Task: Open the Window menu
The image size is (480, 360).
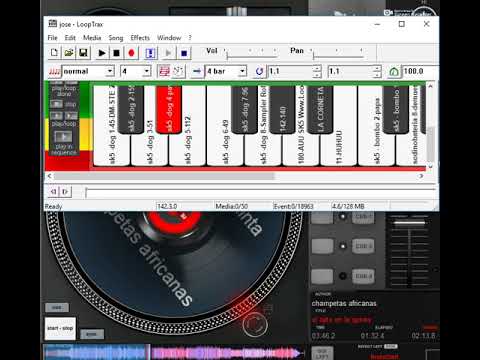Action: coord(169,38)
